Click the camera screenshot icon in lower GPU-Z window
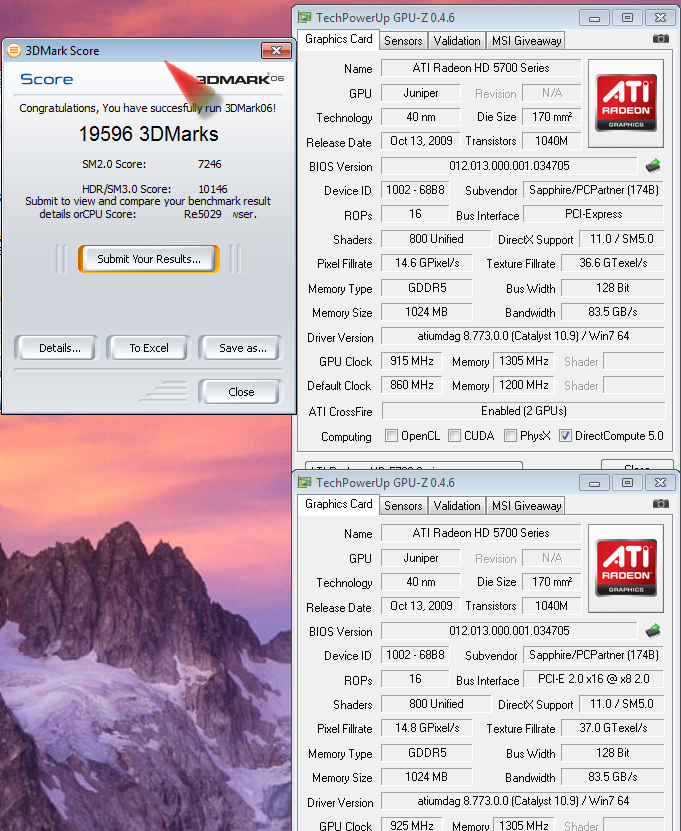681x831 pixels. click(660, 503)
